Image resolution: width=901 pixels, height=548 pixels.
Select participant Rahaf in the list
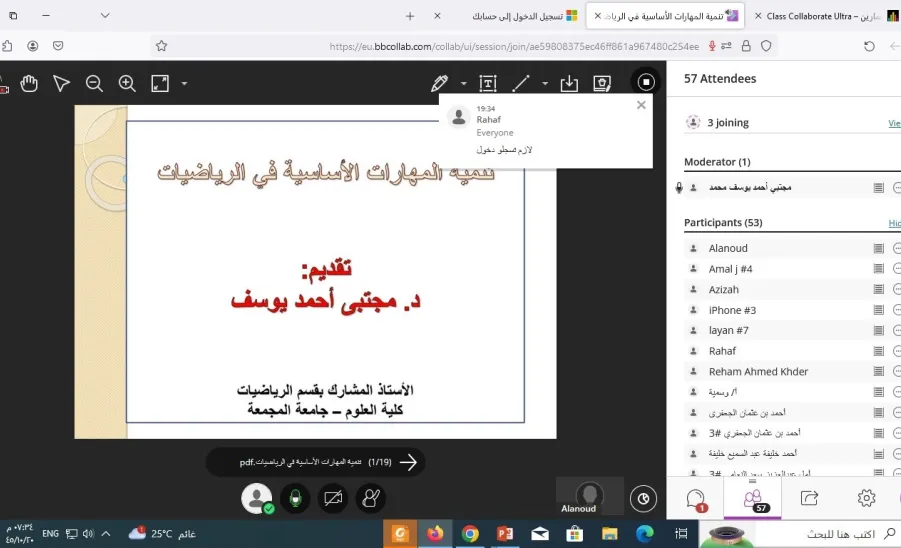[792, 351]
